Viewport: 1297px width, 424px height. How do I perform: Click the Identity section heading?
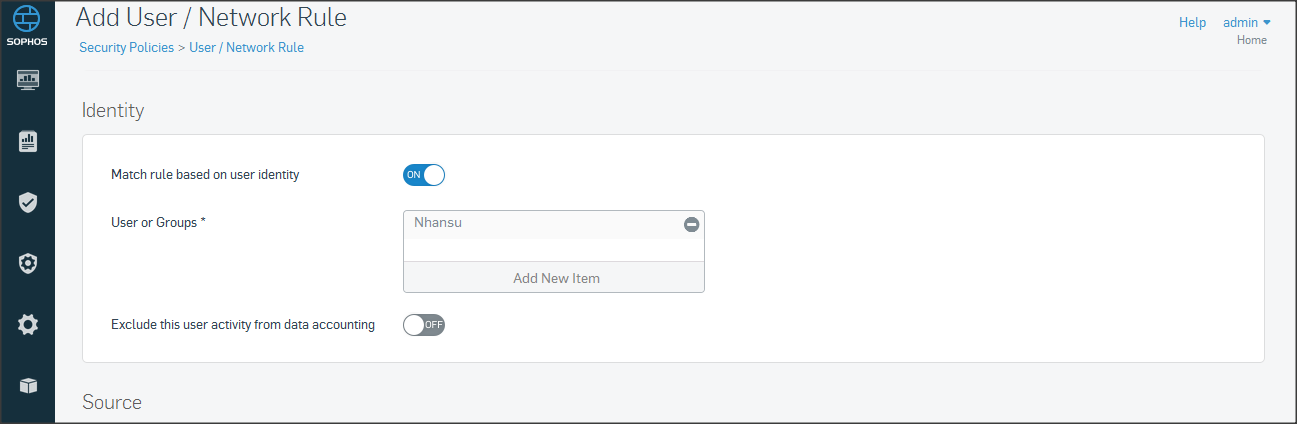click(x=113, y=110)
